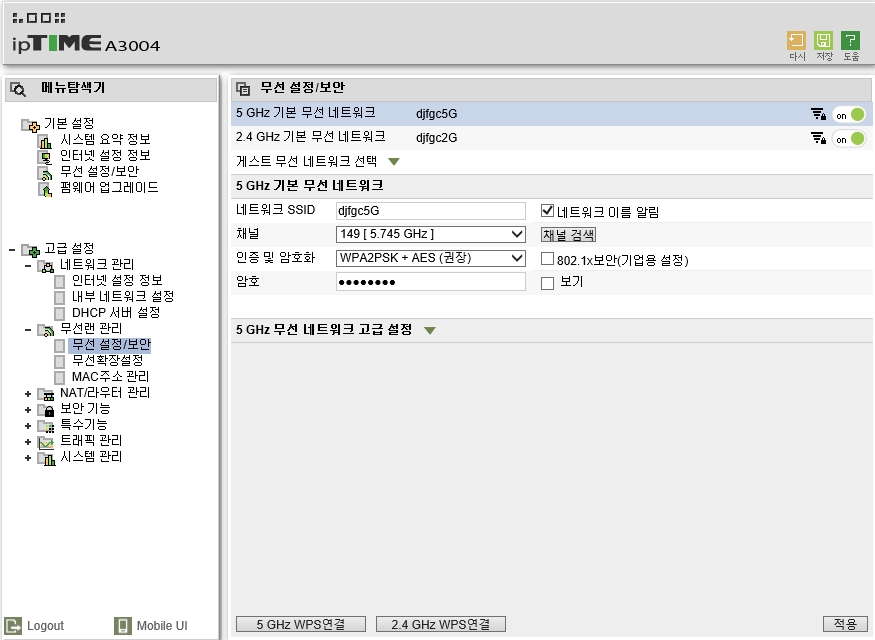Open the 인증 및 암호화 dropdown
The height and width of the screenshot is (640, 875).
pyautogui.click(x=430, y=258)
